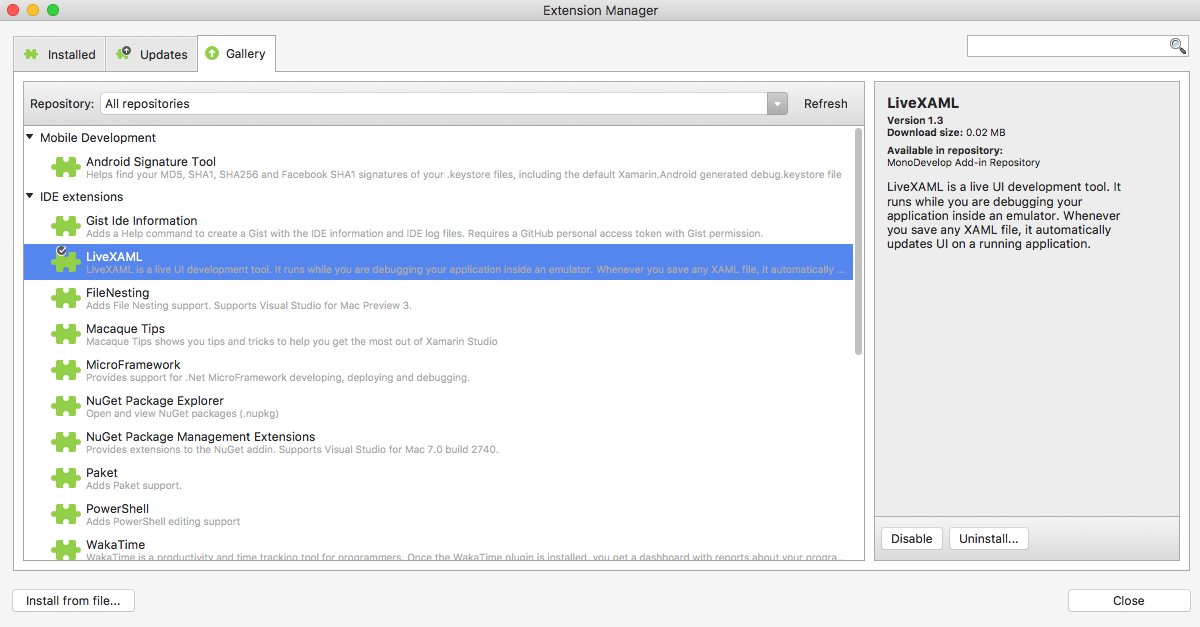Click the Android Signature Tool puzzle icon
1200x627 pixels.
click(x=66, y=167)
